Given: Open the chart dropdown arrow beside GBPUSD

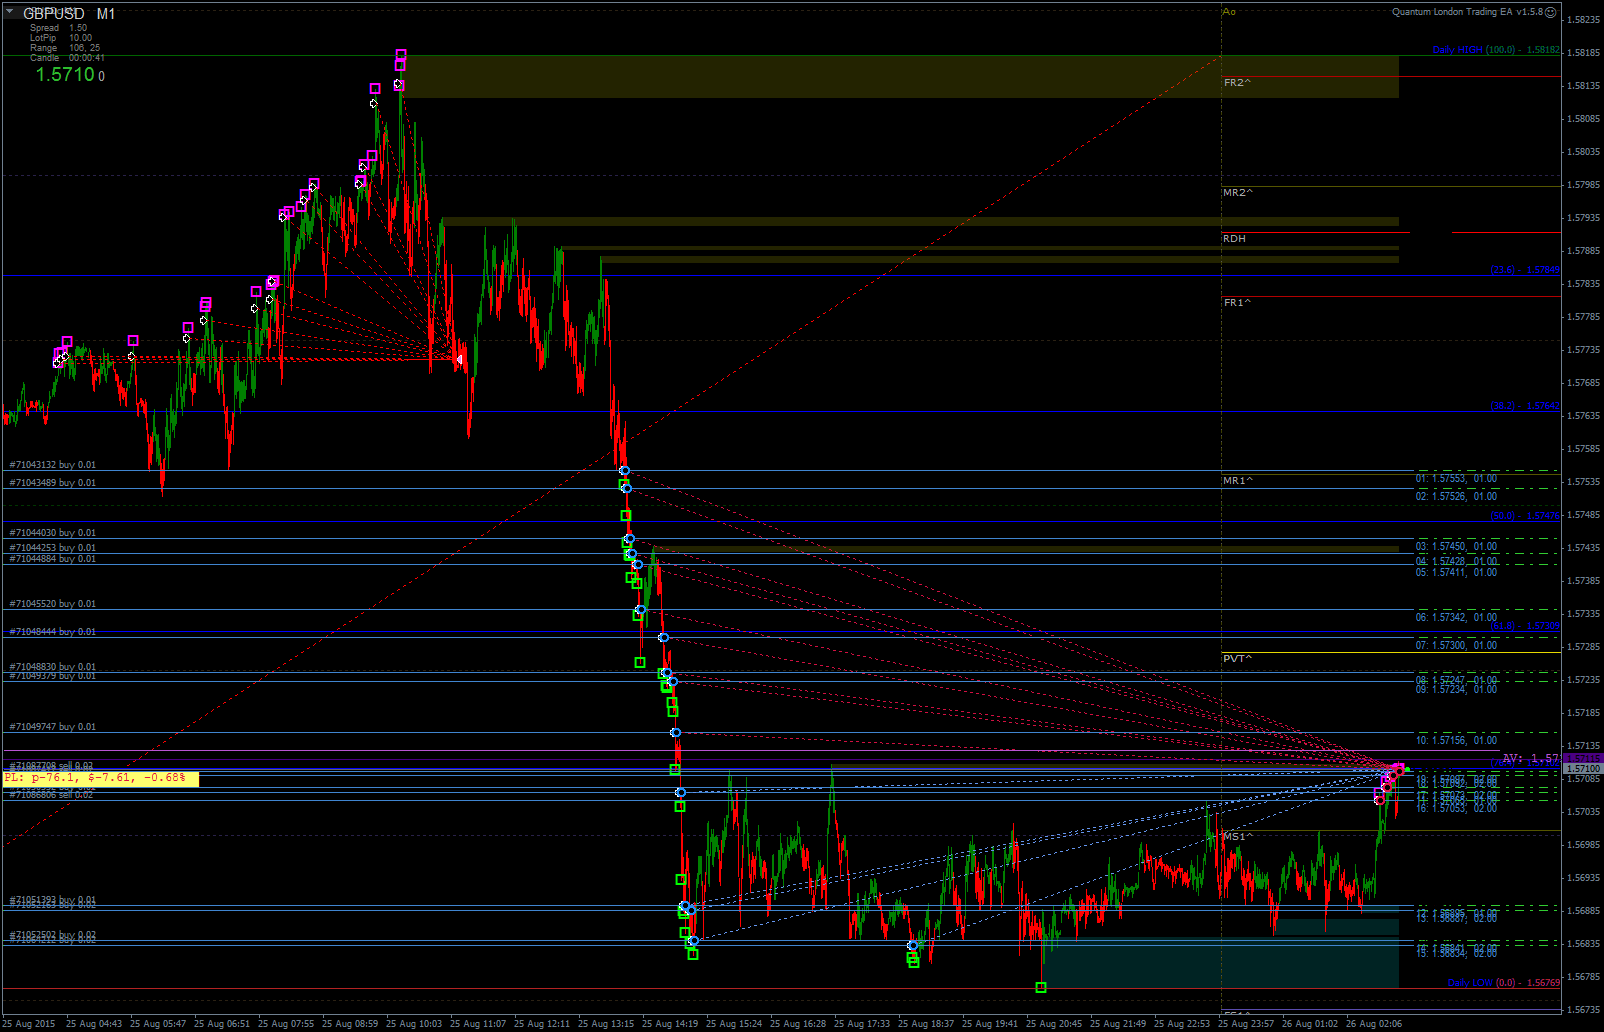Looking at the screenshot, I should [x=9, y=12].
